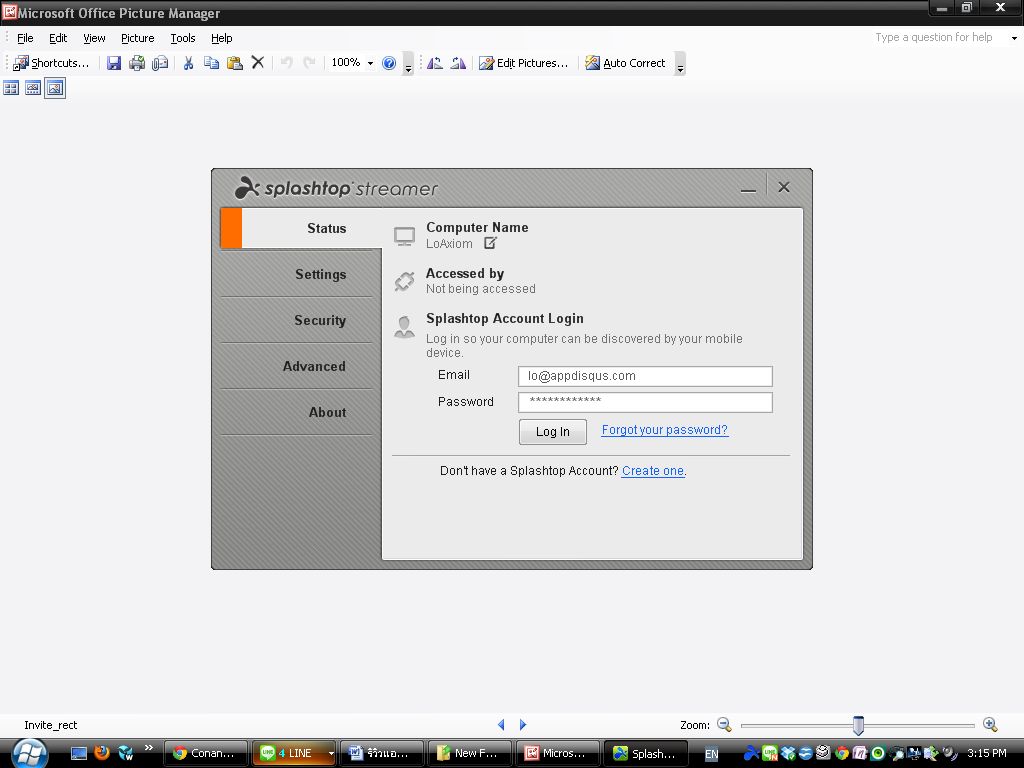Click the Type a question for help box
The width and height of the screenshot is (1024, 768).
(934, 37)
